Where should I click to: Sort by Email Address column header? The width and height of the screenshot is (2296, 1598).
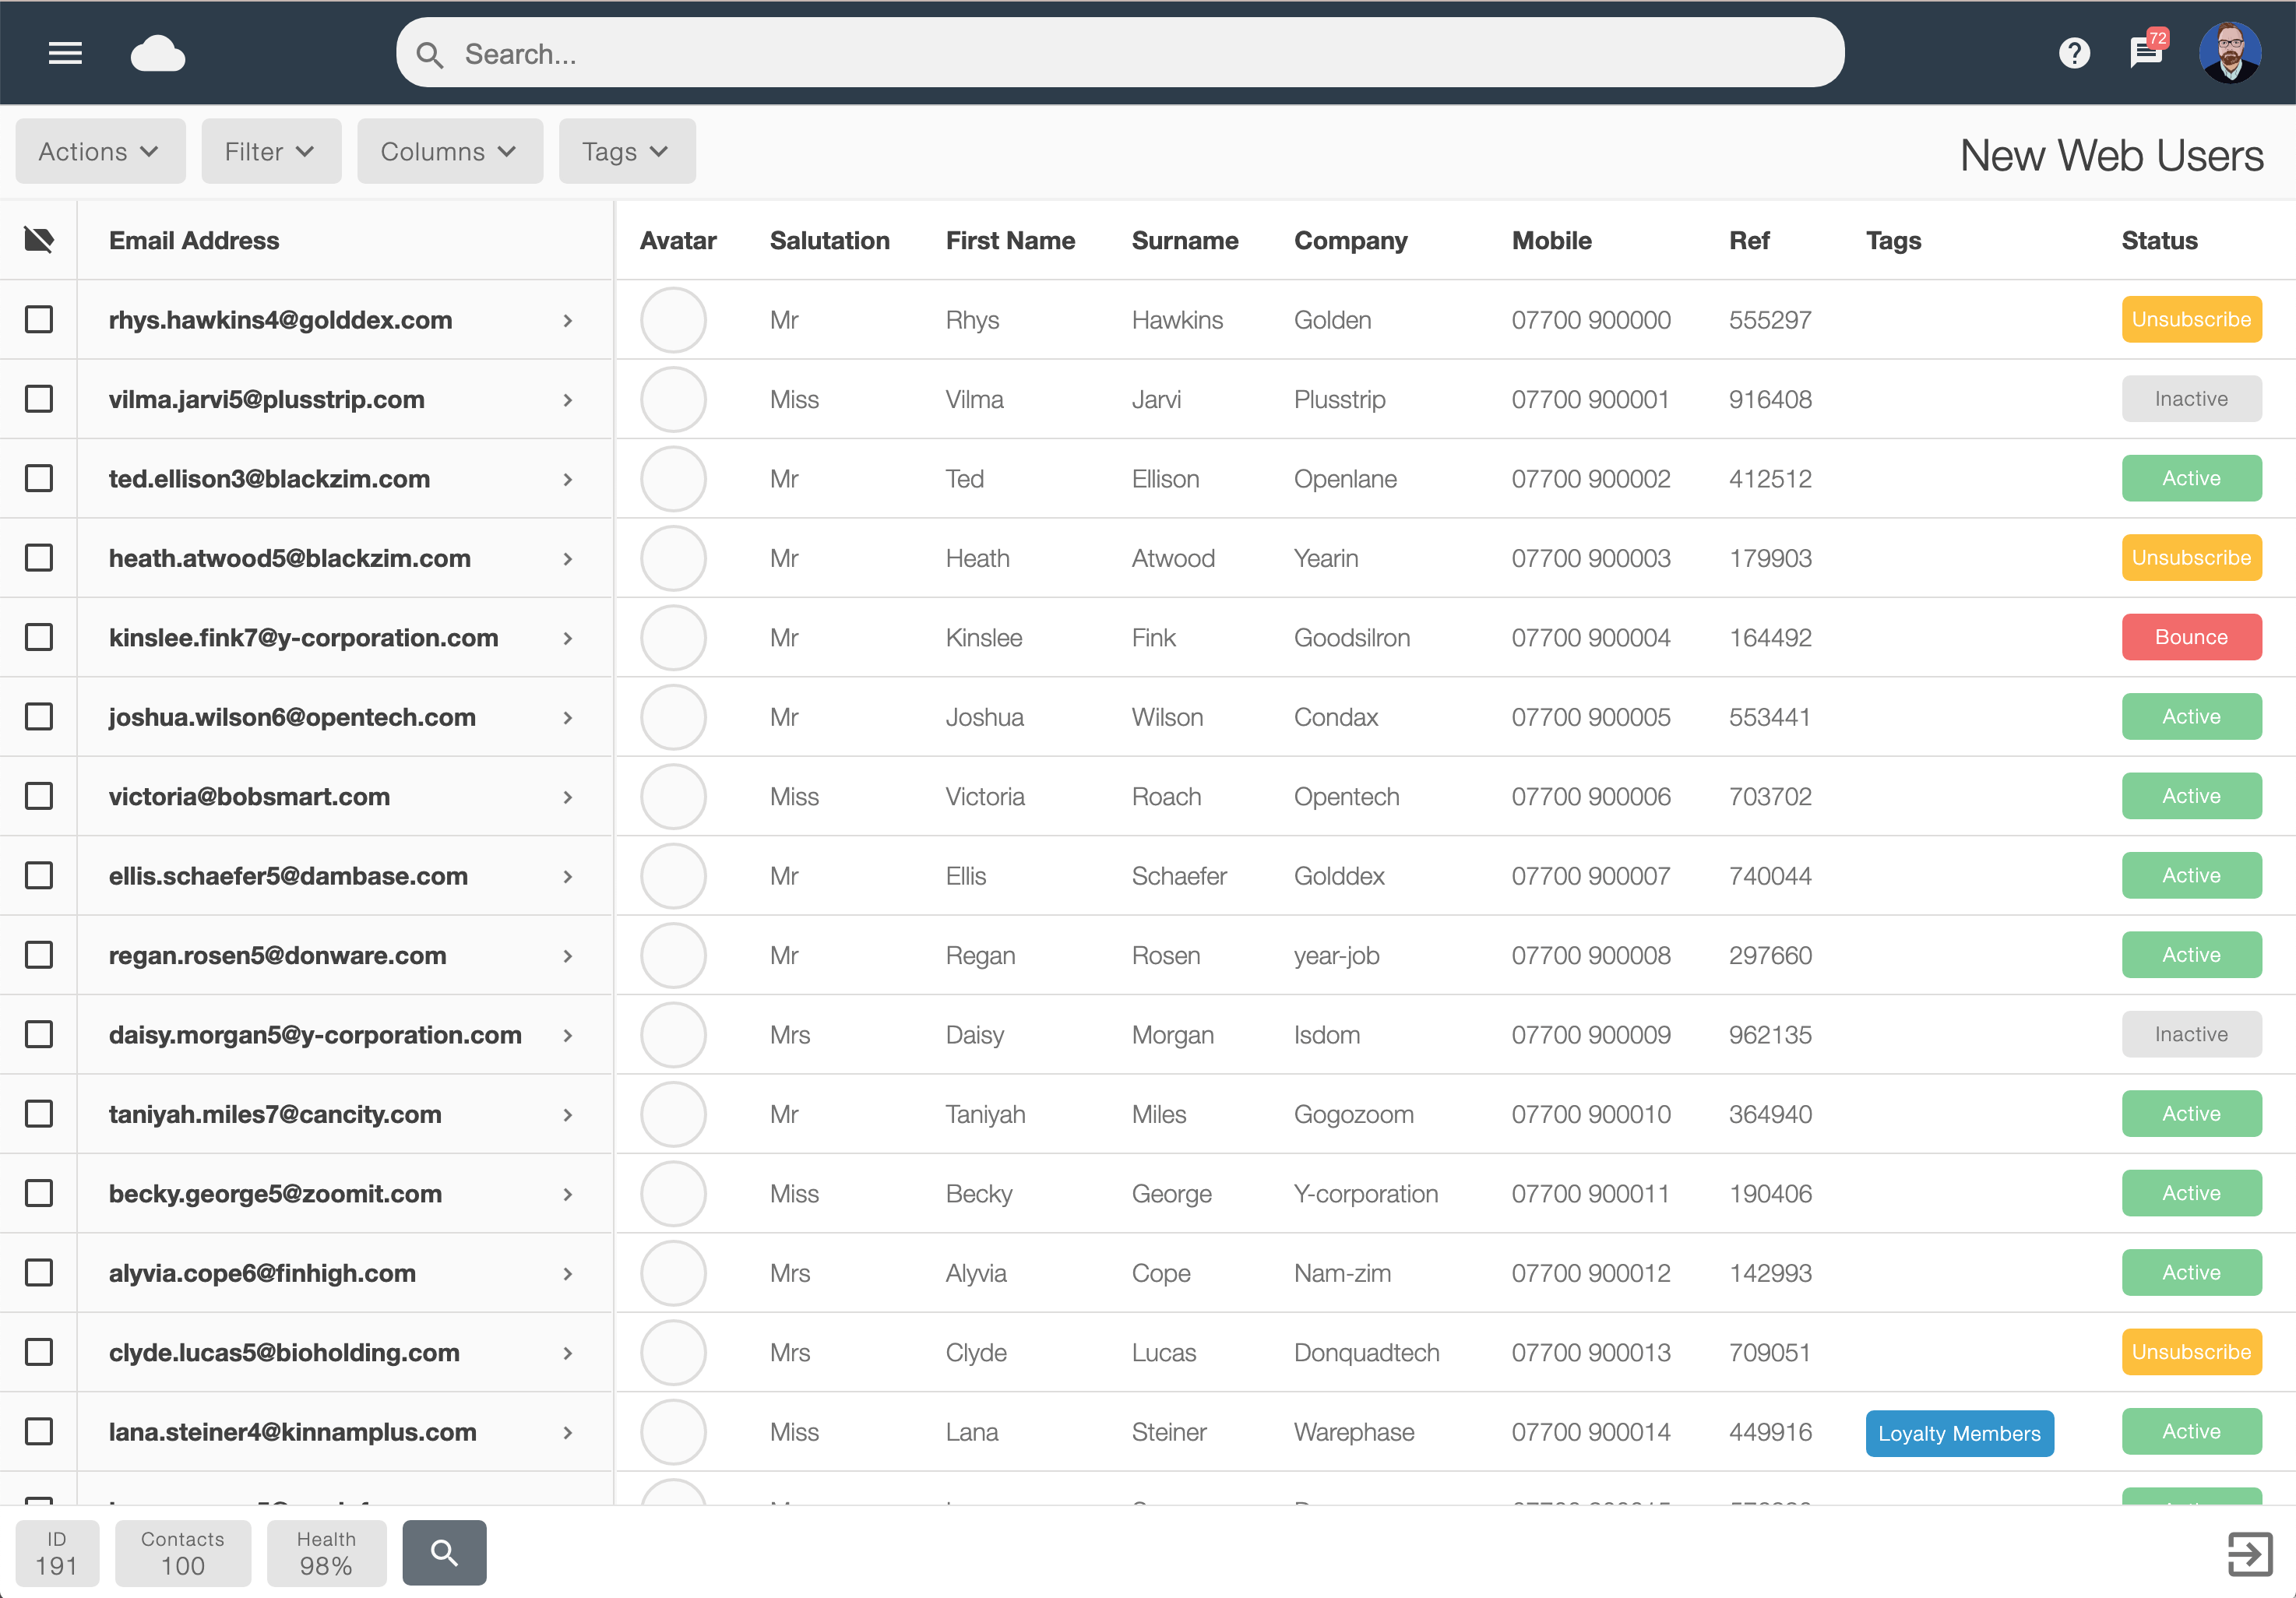tap(194, 240)
